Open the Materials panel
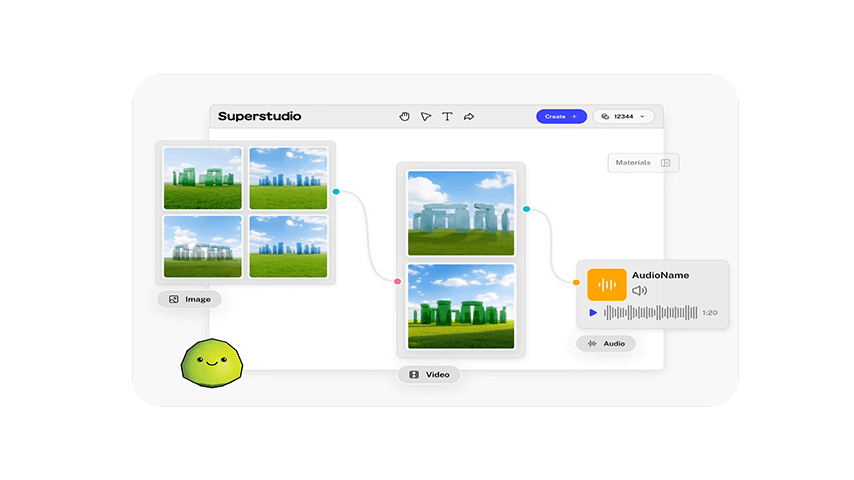The height and width of the screenshot is (480, 854). 633,163
